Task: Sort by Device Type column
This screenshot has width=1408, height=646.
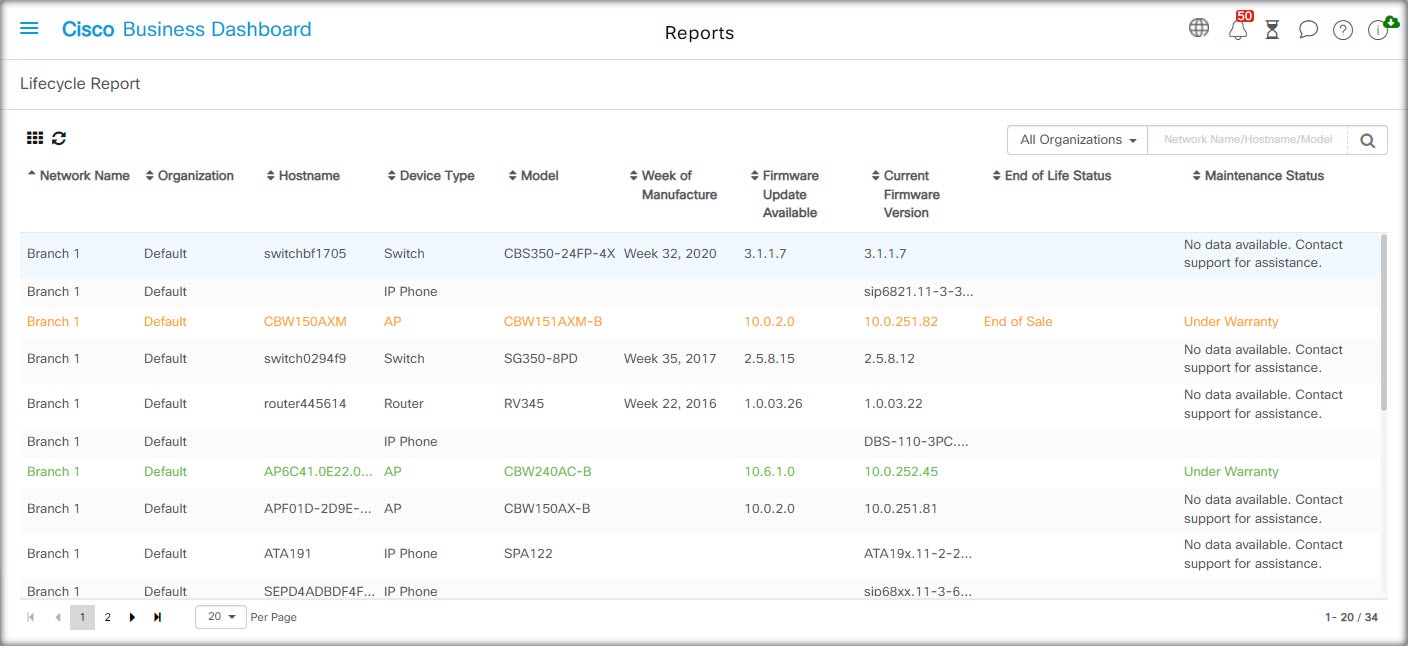Action: point(431,176)
